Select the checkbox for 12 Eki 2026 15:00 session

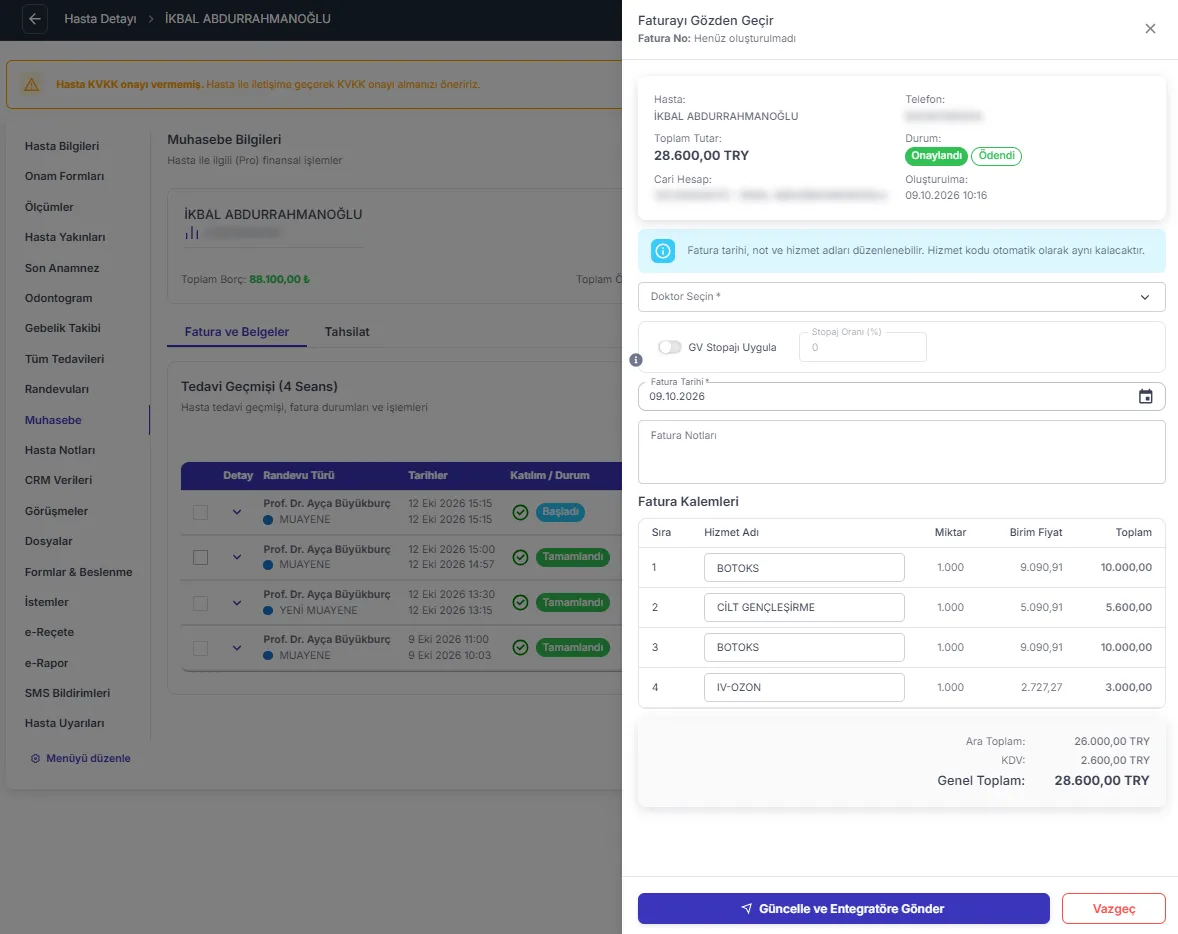201,557
